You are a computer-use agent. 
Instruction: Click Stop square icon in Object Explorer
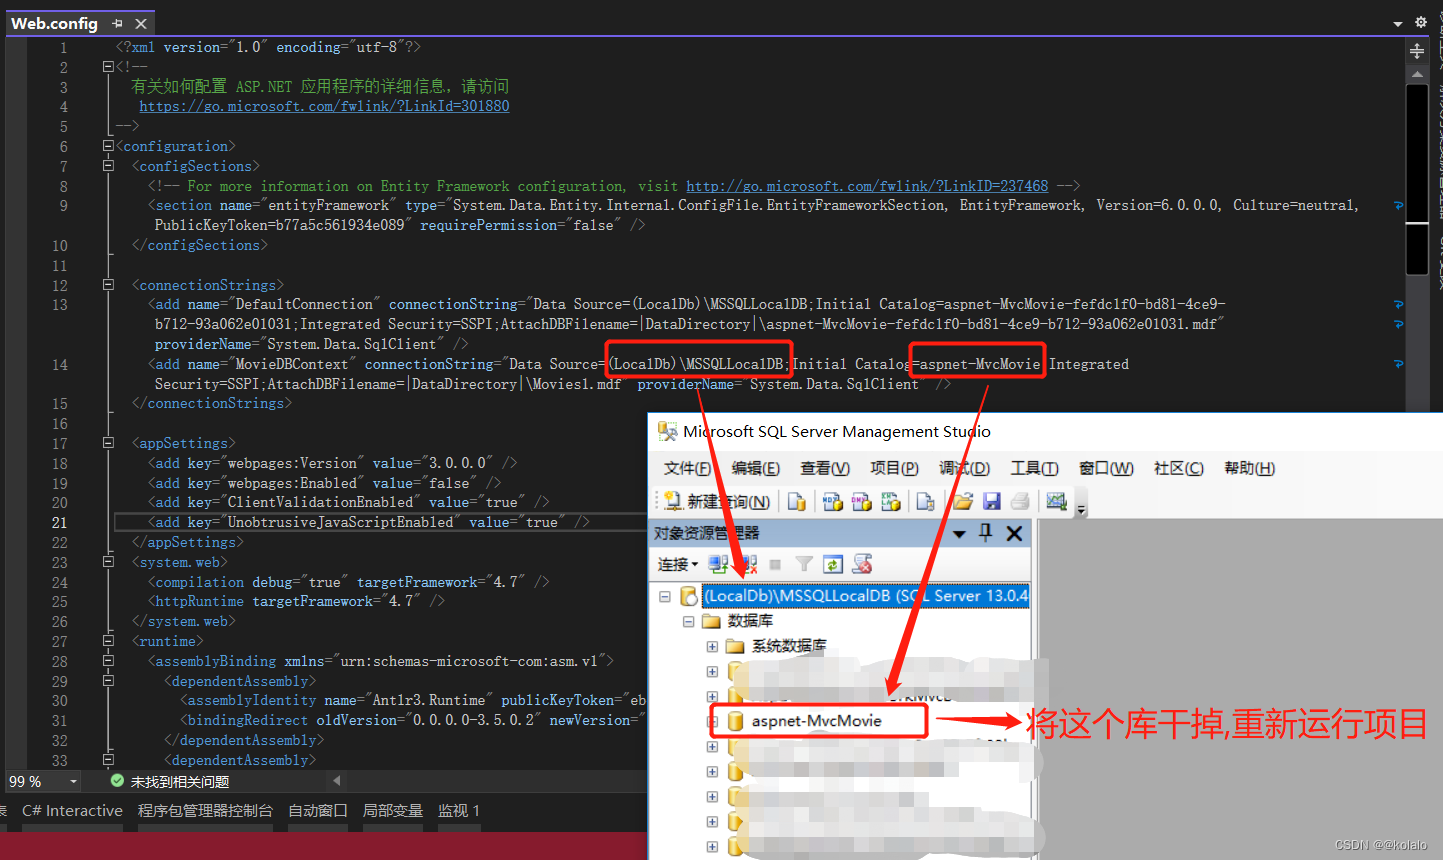click(x=775, y=564)
